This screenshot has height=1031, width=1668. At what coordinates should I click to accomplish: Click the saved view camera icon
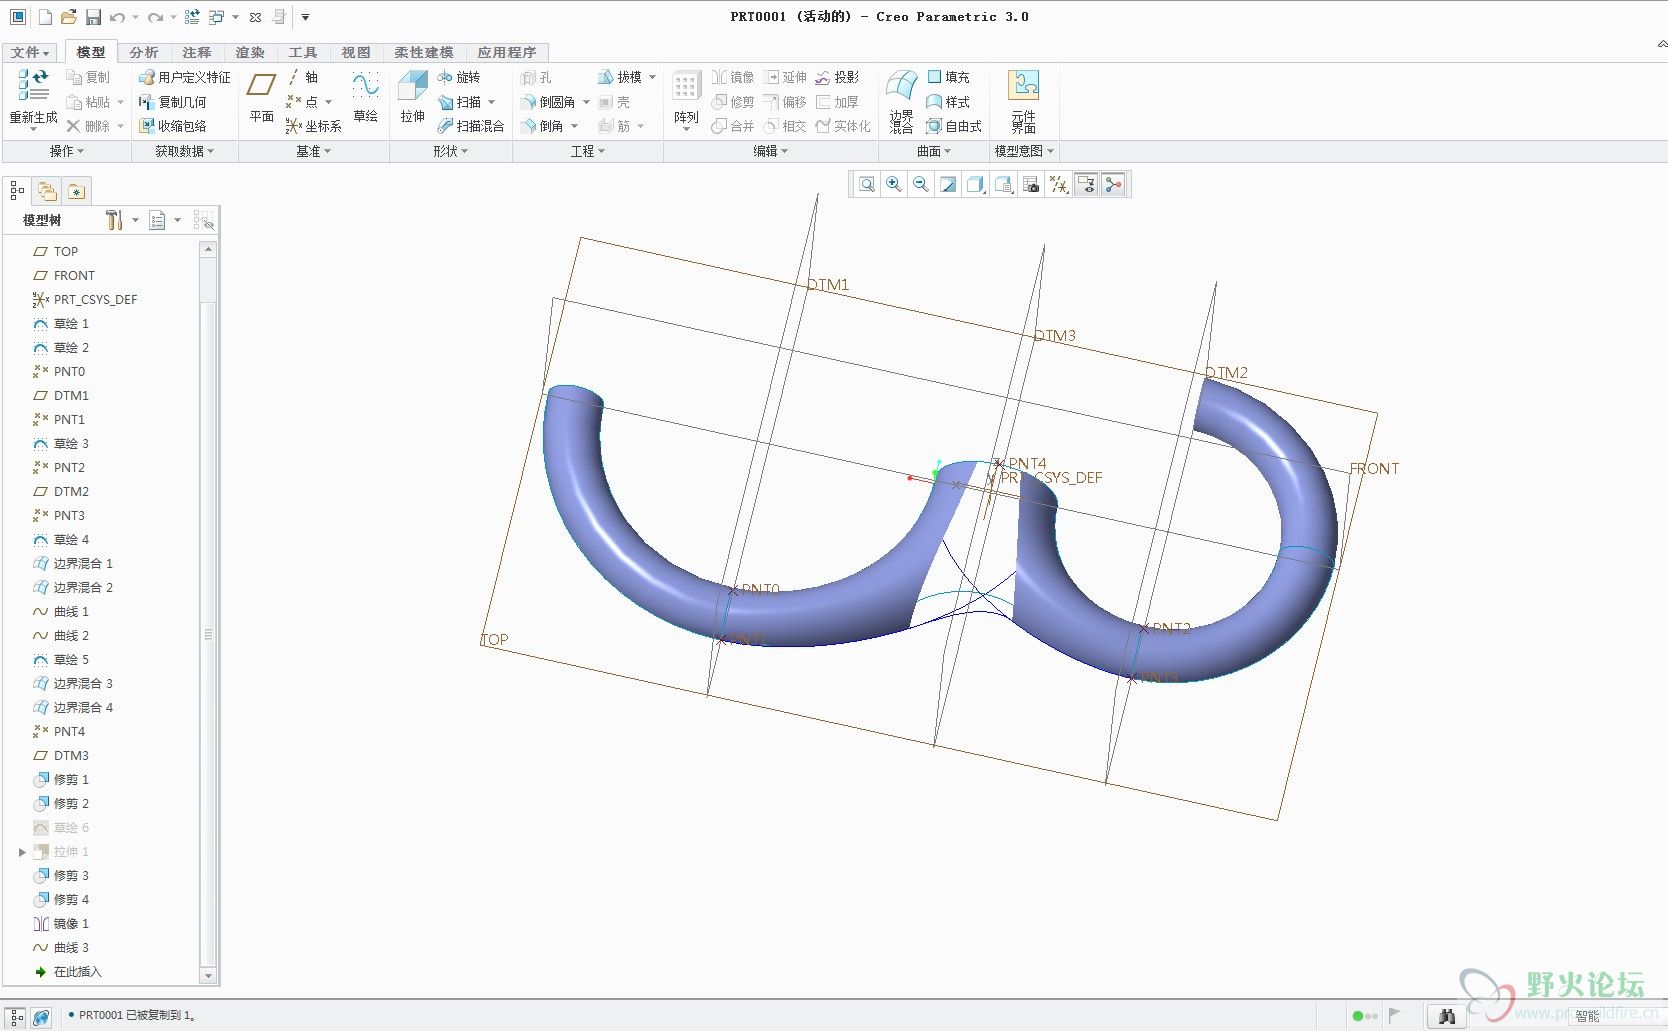pyautogui.click(x=1031, y=184)
